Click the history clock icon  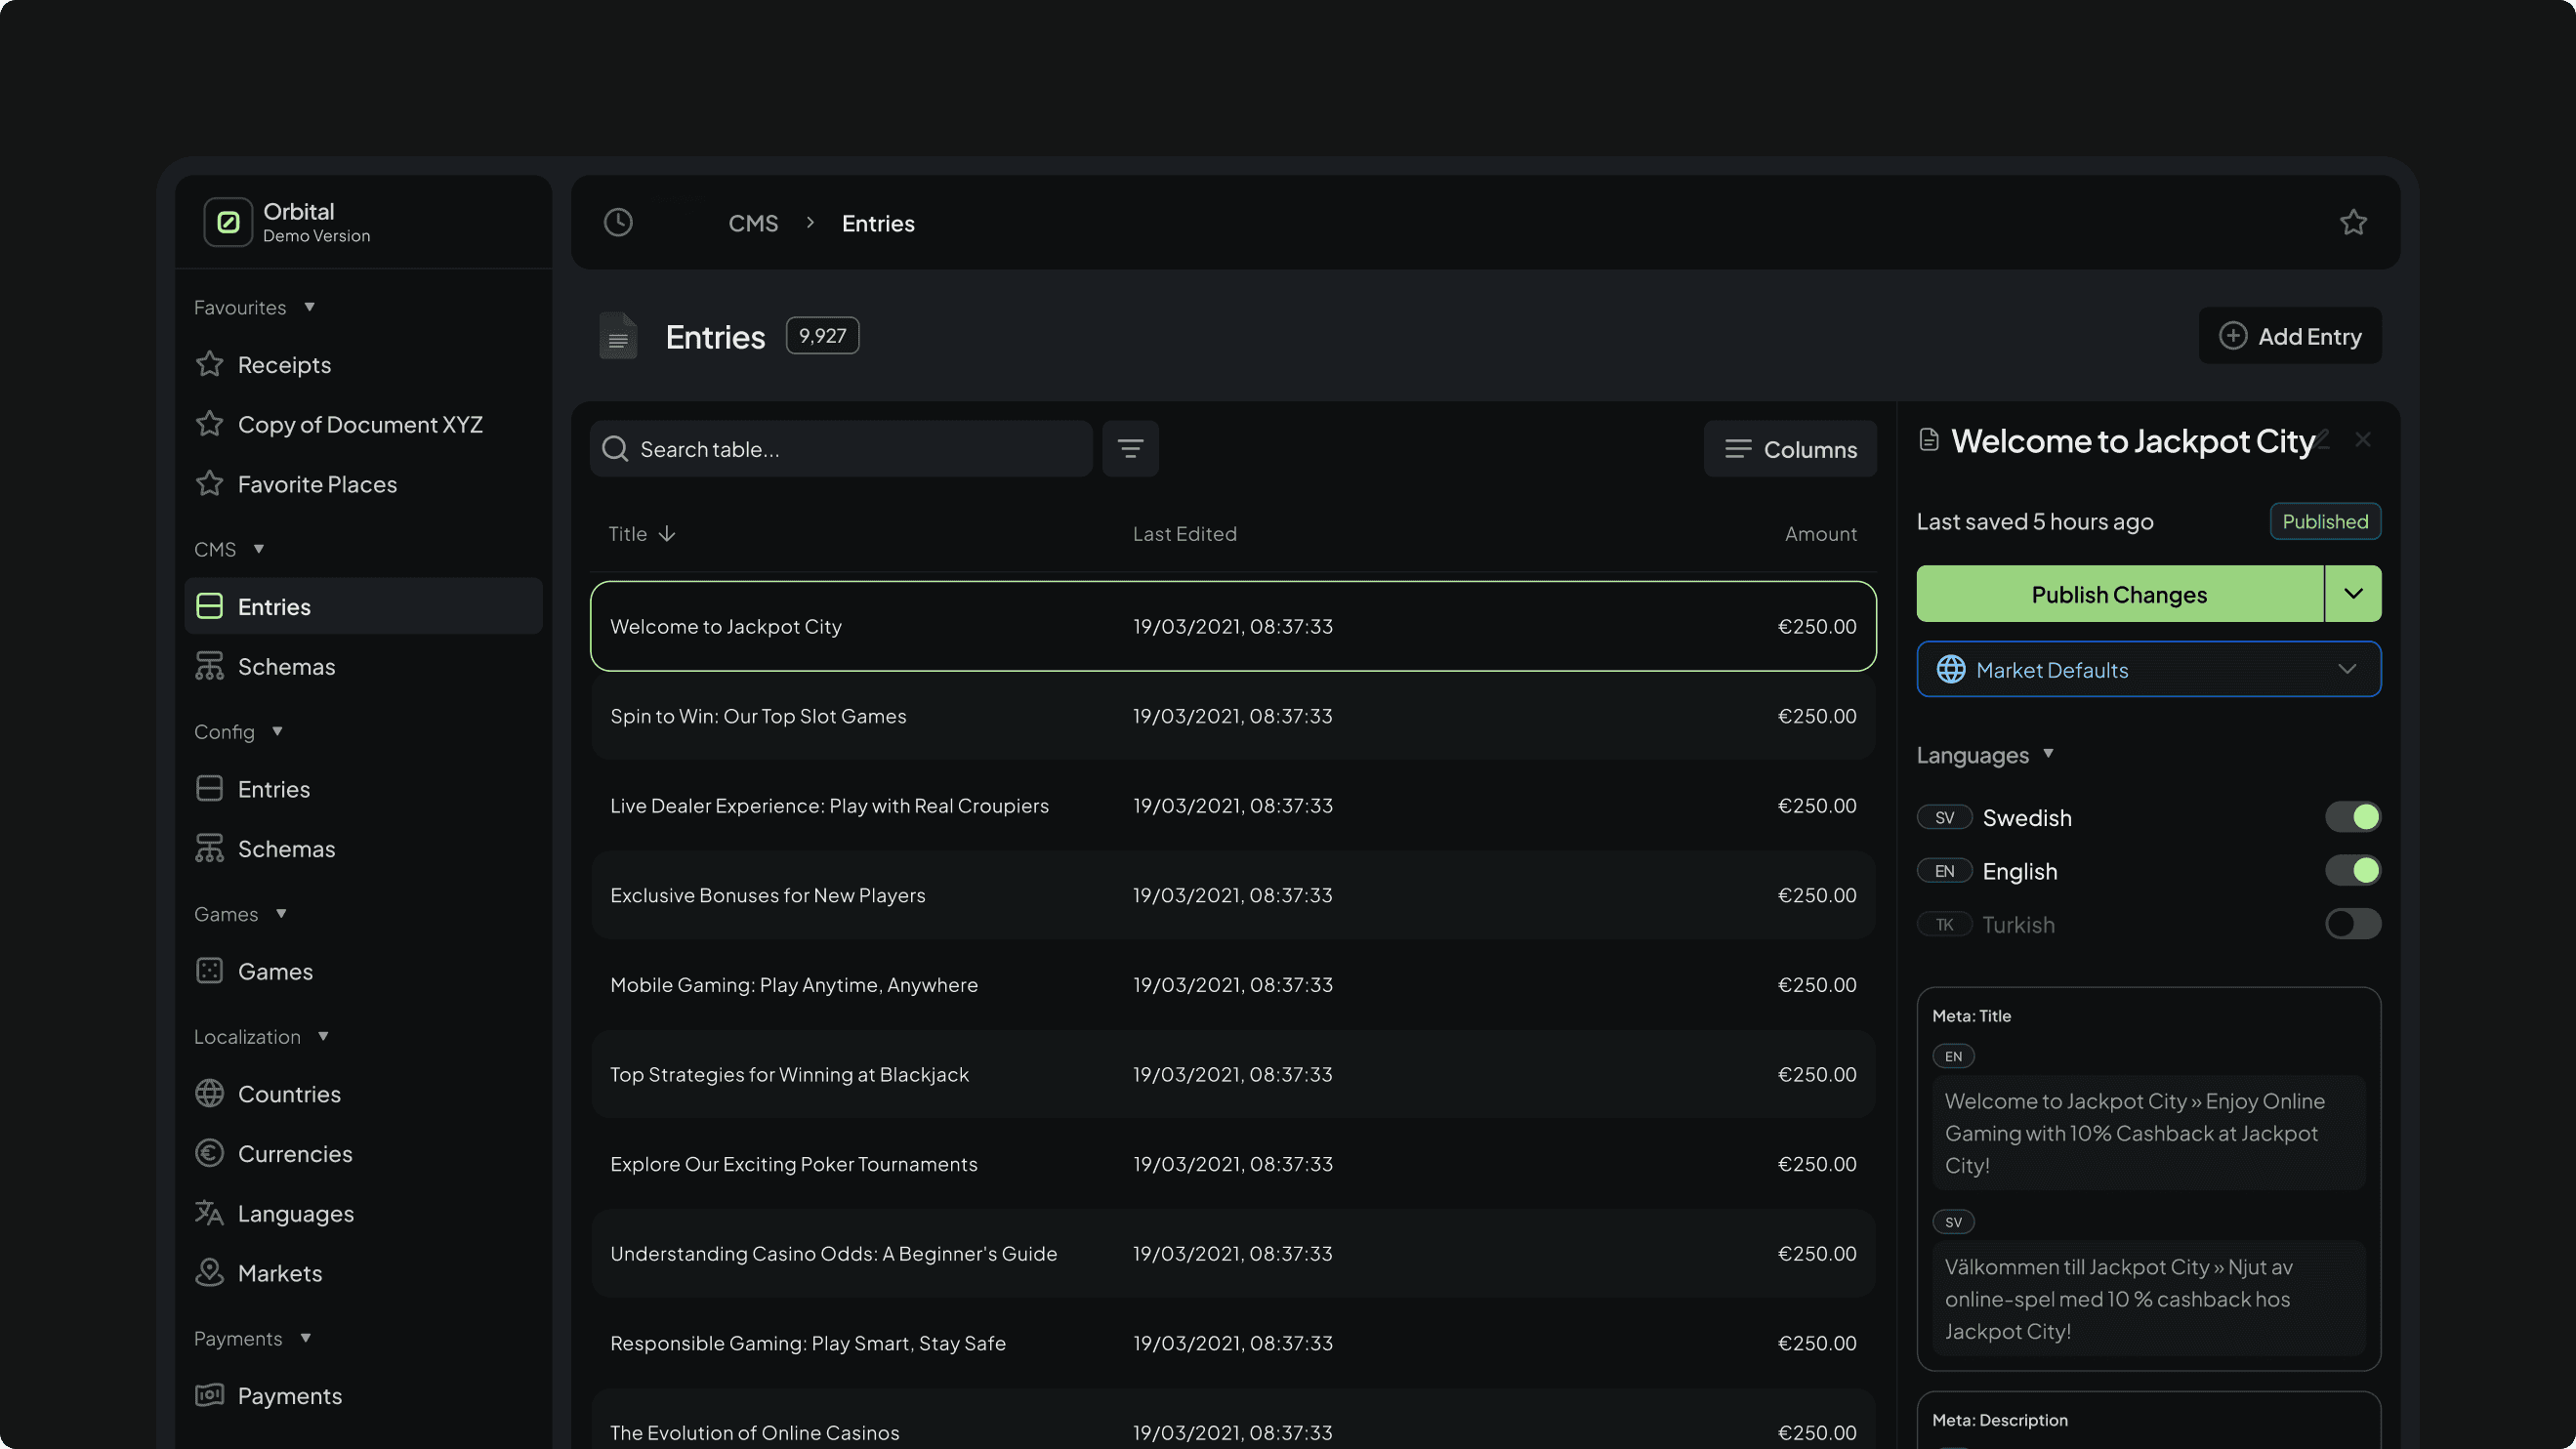coord(618,222)
